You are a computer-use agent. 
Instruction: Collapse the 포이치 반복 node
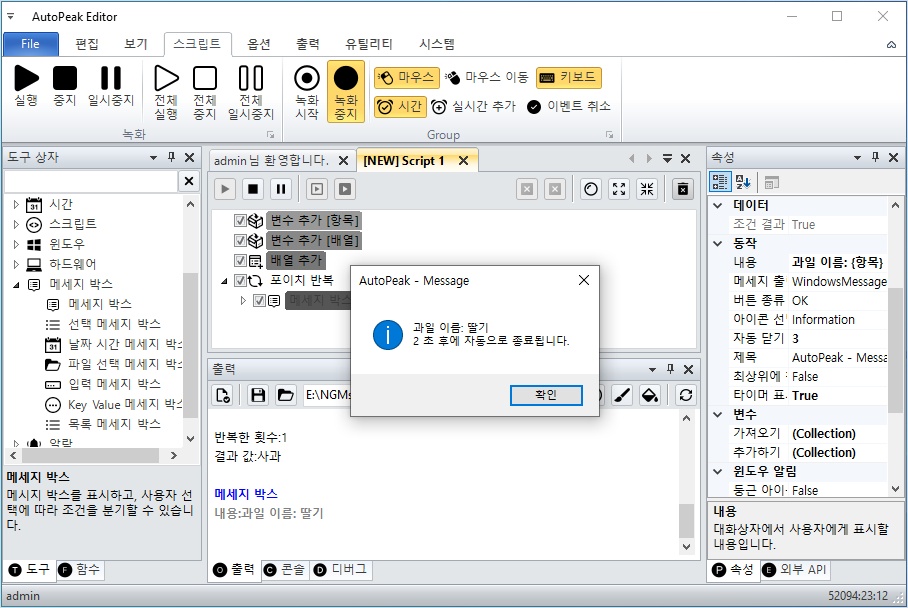pos(224,281)
